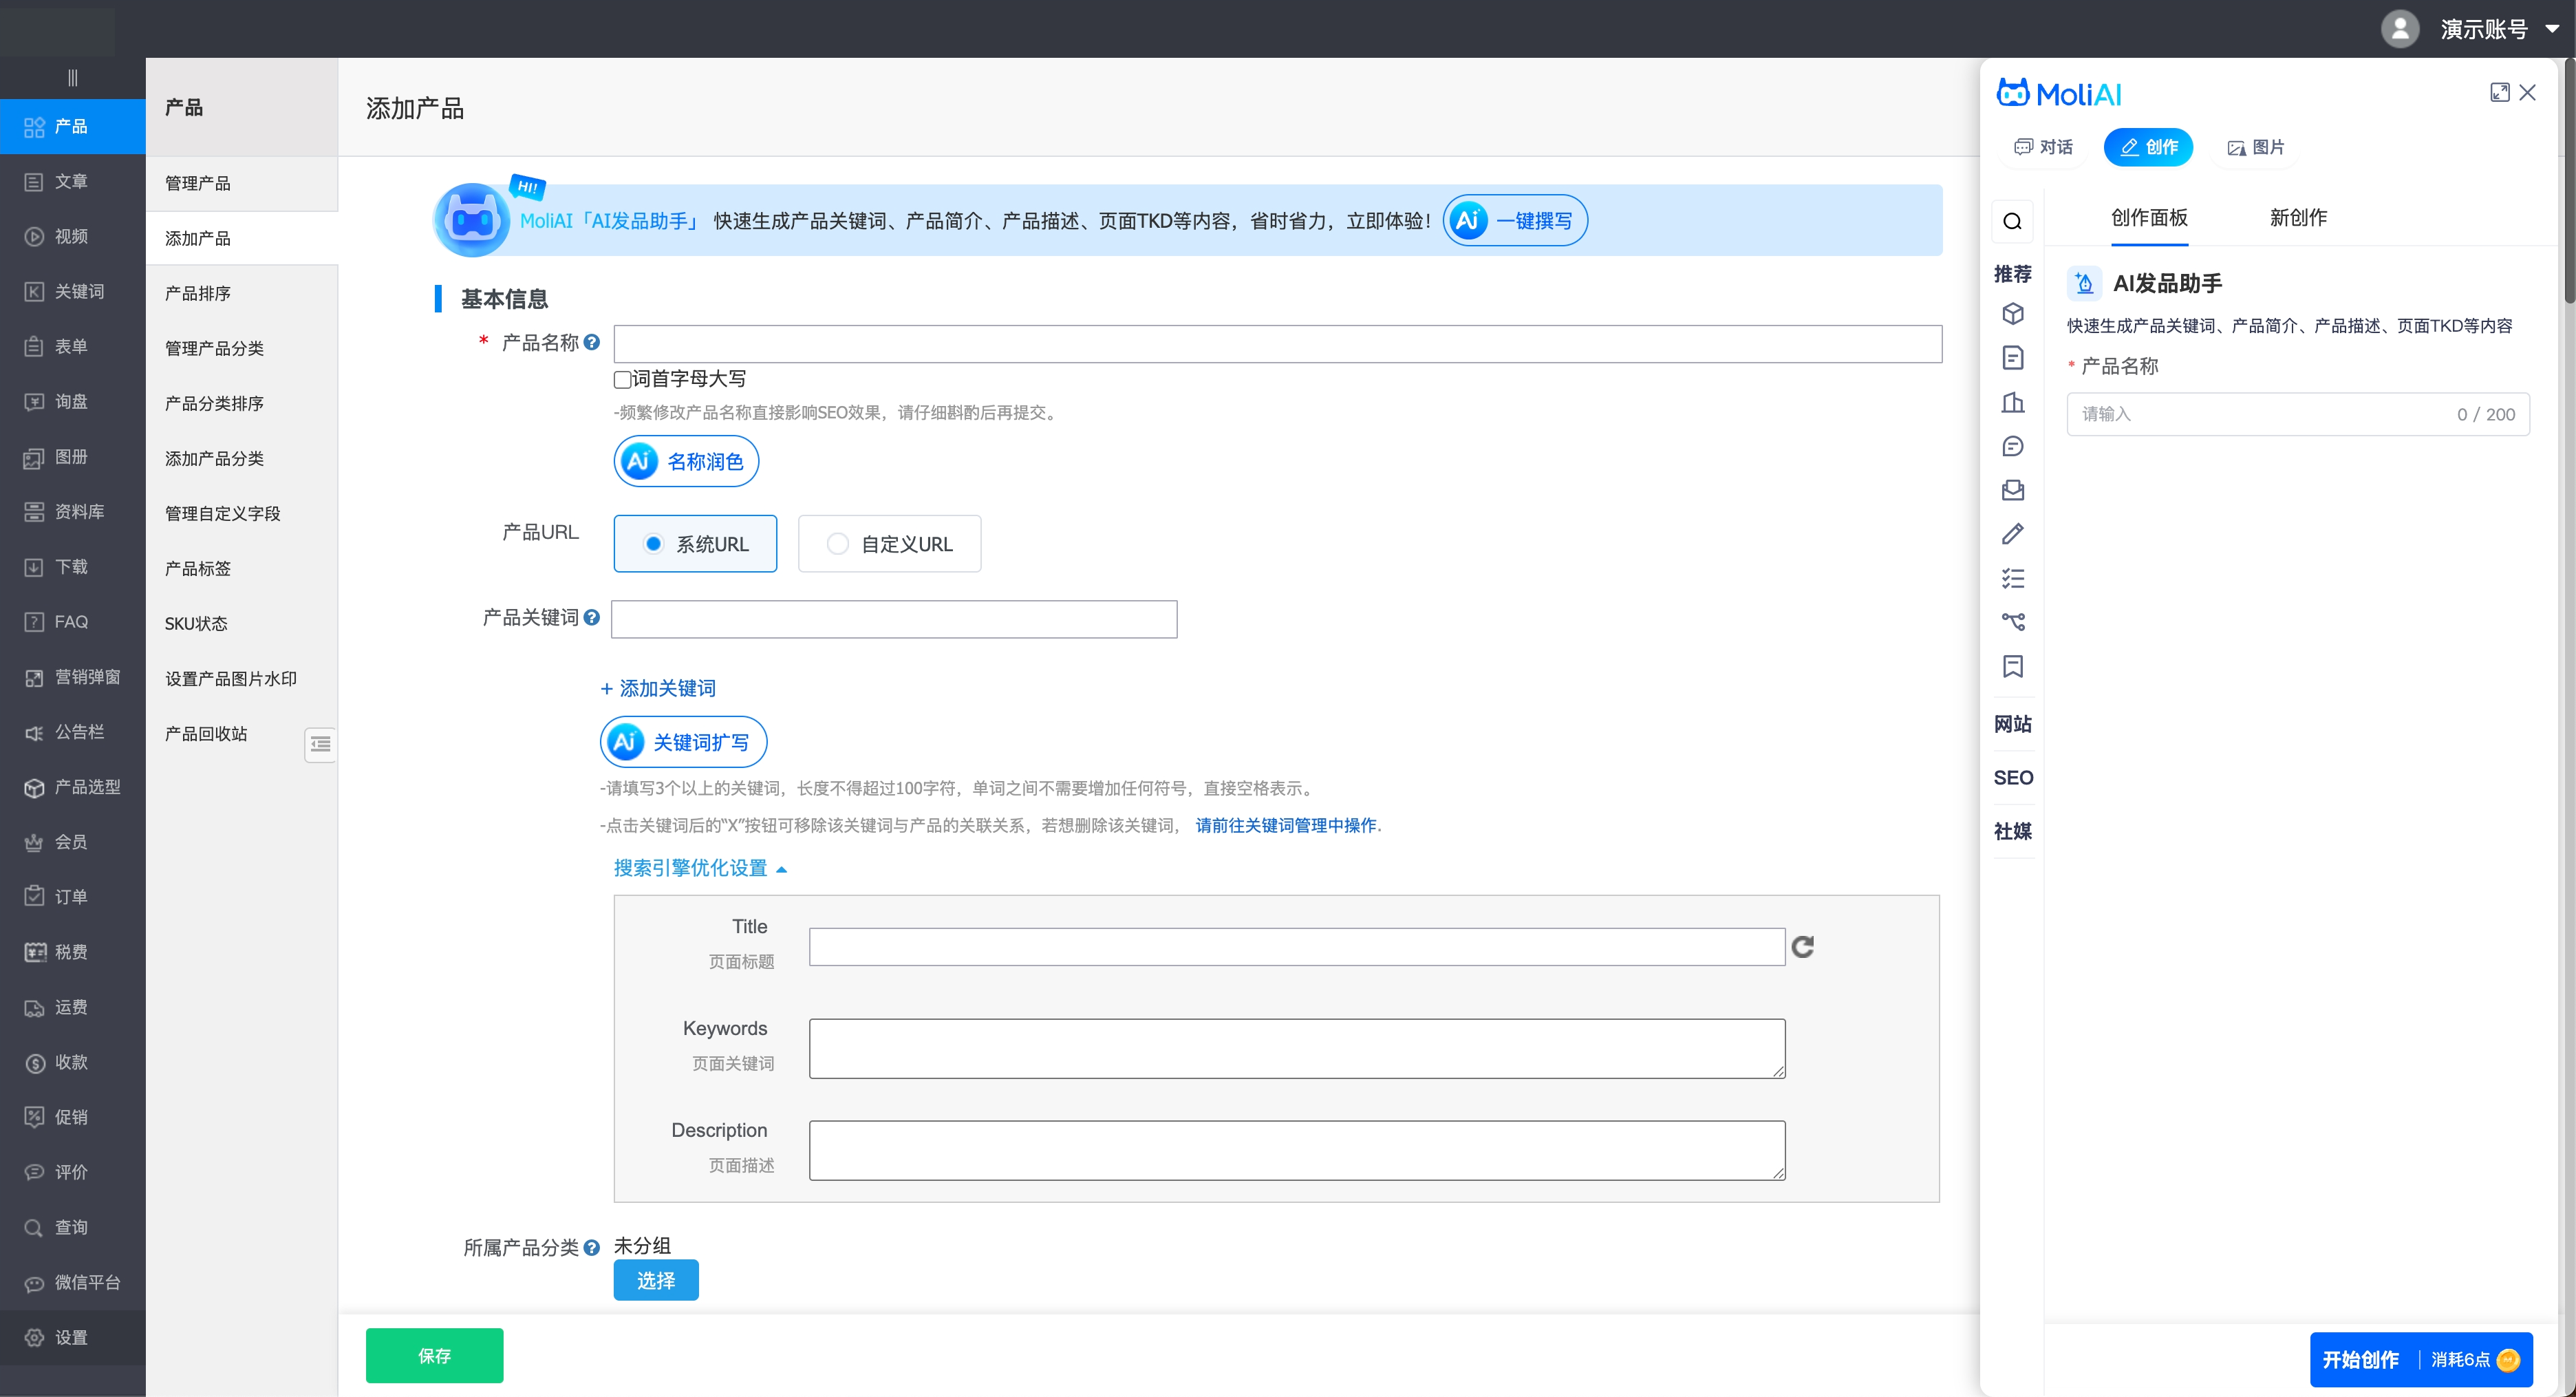This screenshot has height=1397, width=2576.
Task: Click the cube icon in MoliAI sidebar
Action: tap(2012, 314)
